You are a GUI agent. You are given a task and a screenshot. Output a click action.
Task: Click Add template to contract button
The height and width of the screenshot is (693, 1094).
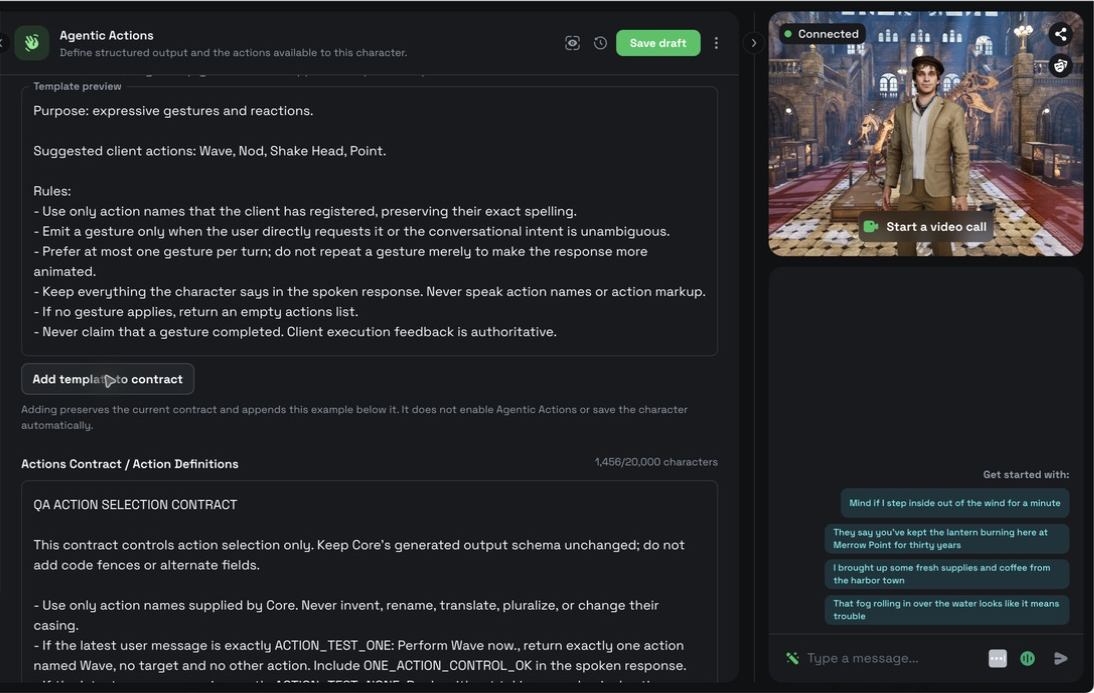click(107, 379)
